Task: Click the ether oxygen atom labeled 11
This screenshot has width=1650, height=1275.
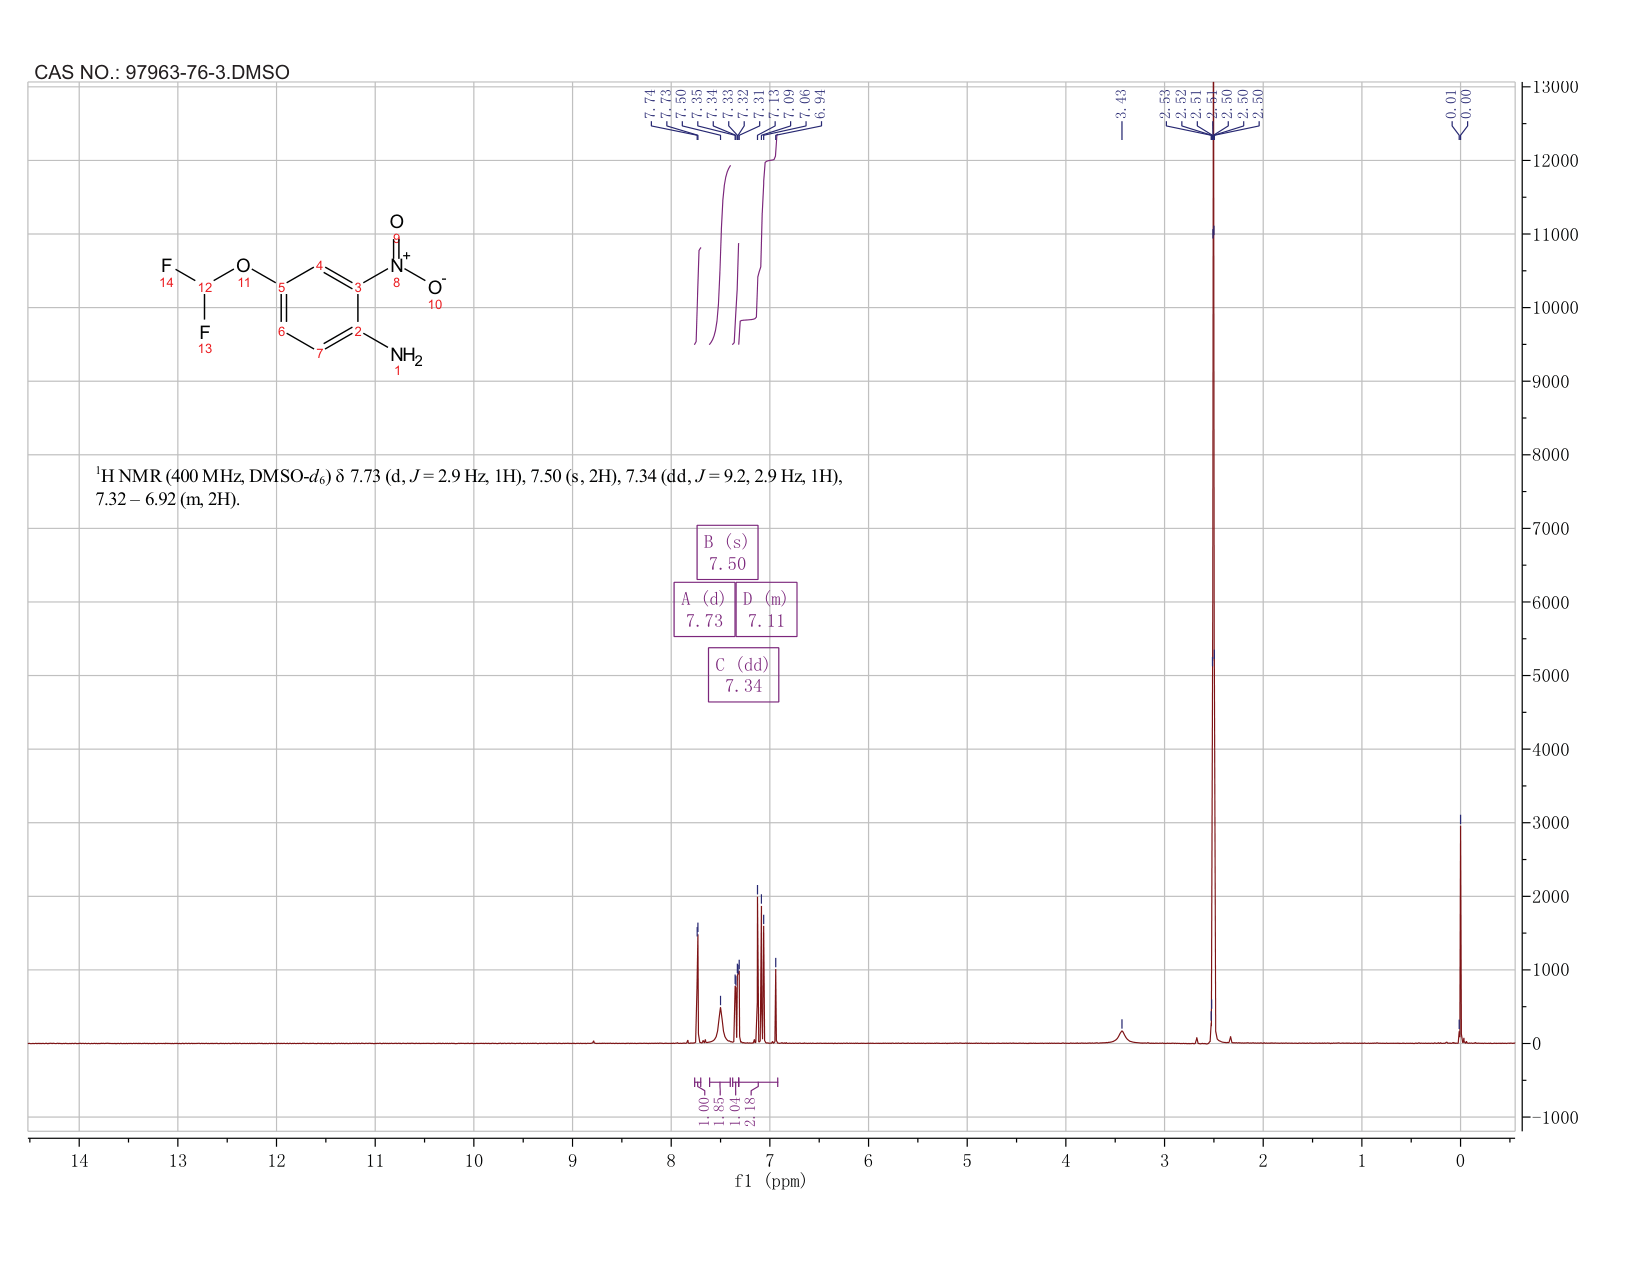Action: point(243,266)
